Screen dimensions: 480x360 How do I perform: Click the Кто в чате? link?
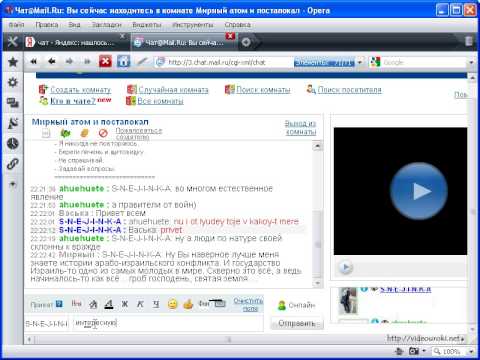[x=73, y=101]
